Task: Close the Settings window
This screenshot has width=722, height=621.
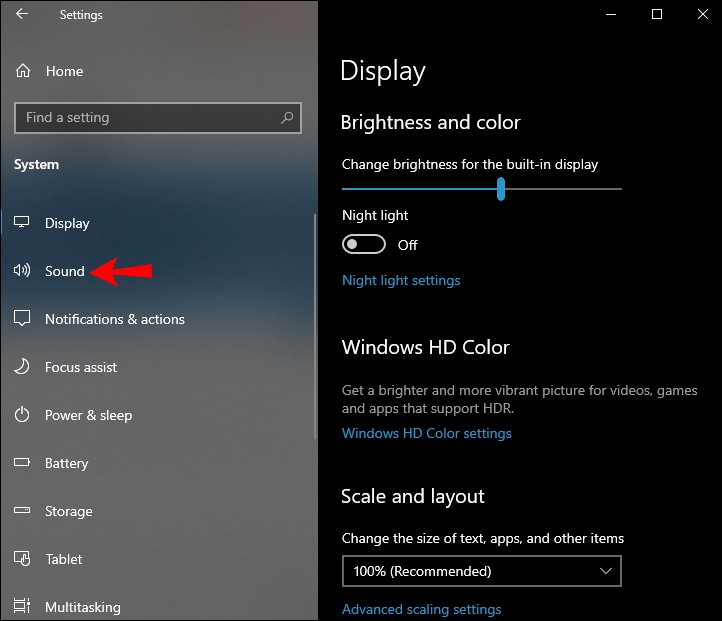Action: [x=703, y=14]
